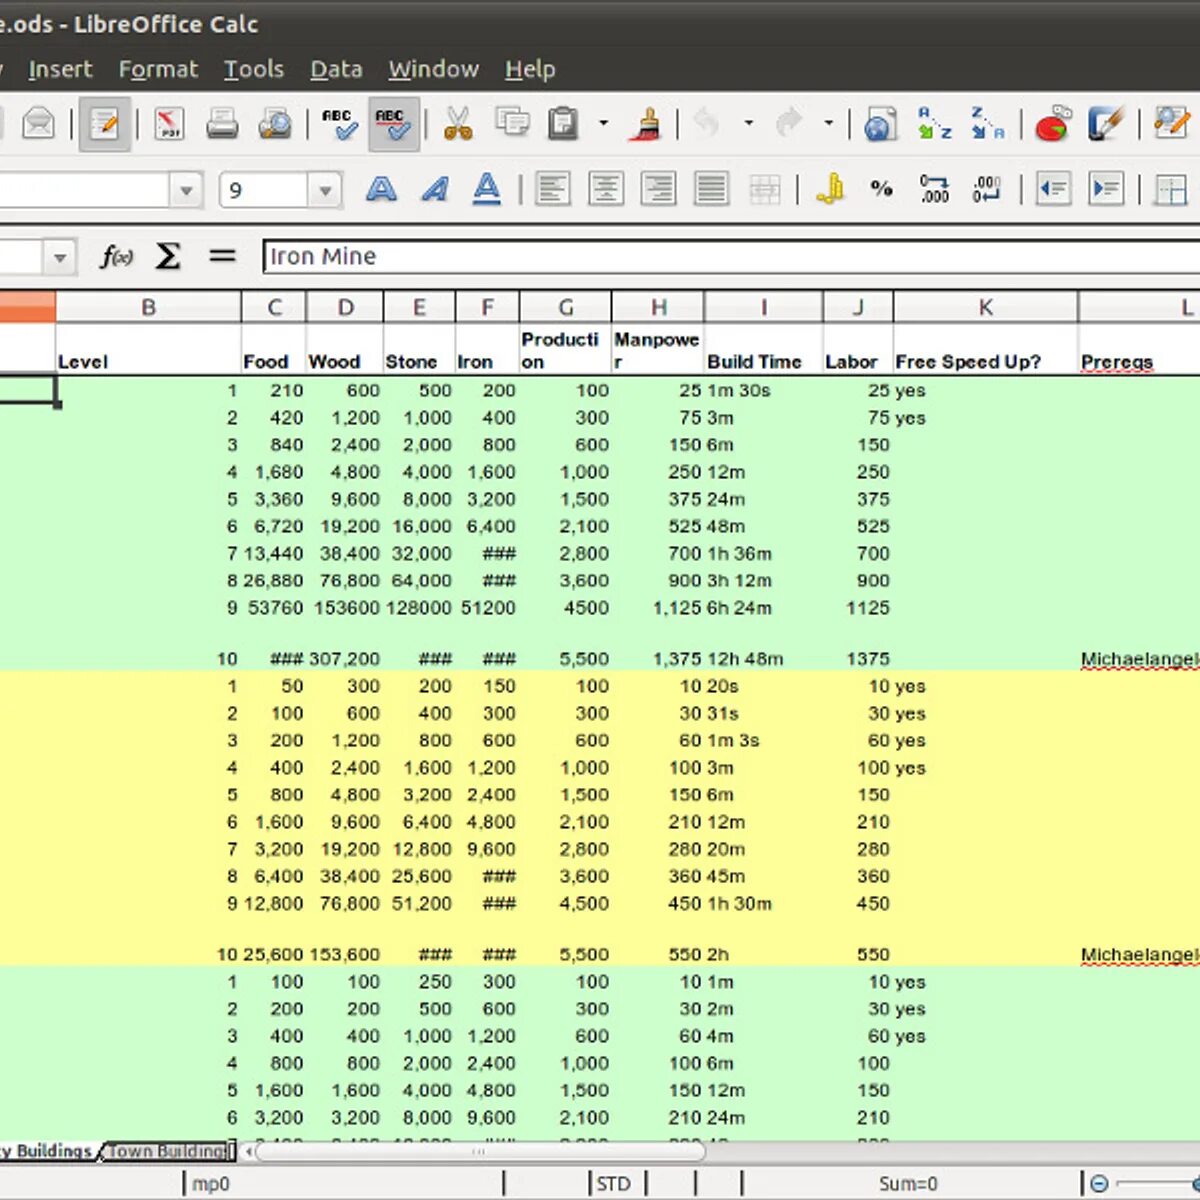Apply the currency number format icon
The height and width of the screenshot is (1200, 1200).
click(829, 189)
